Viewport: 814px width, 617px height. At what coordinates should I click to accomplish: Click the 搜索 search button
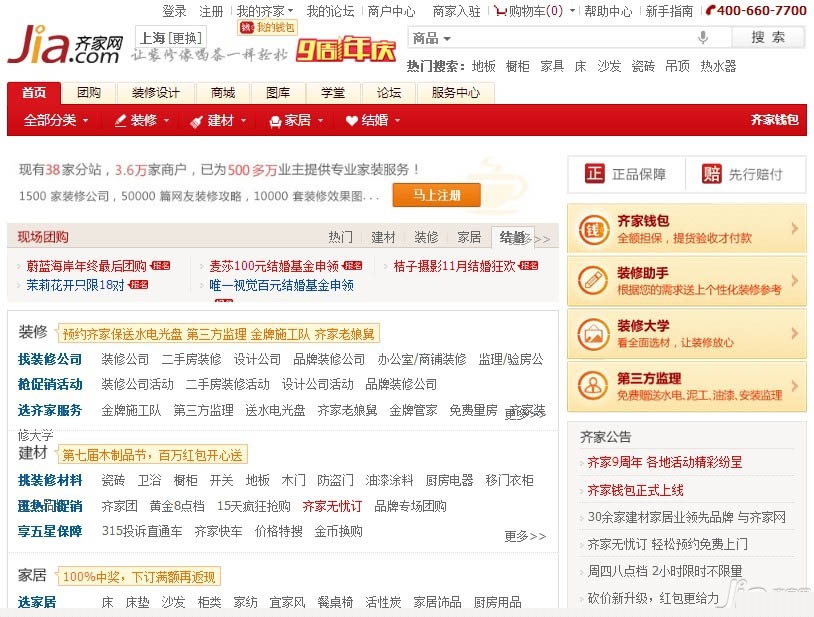pos(768,37)
